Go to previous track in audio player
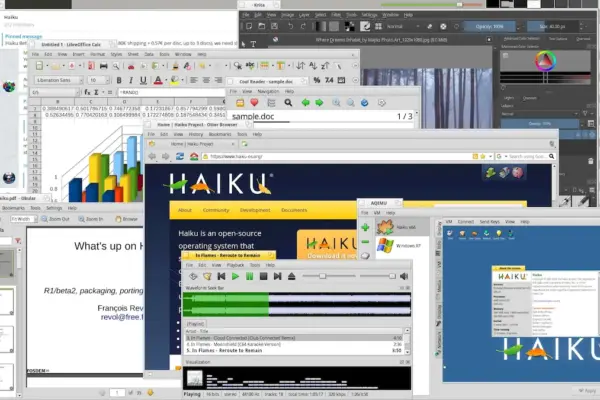 pos(221,276)
